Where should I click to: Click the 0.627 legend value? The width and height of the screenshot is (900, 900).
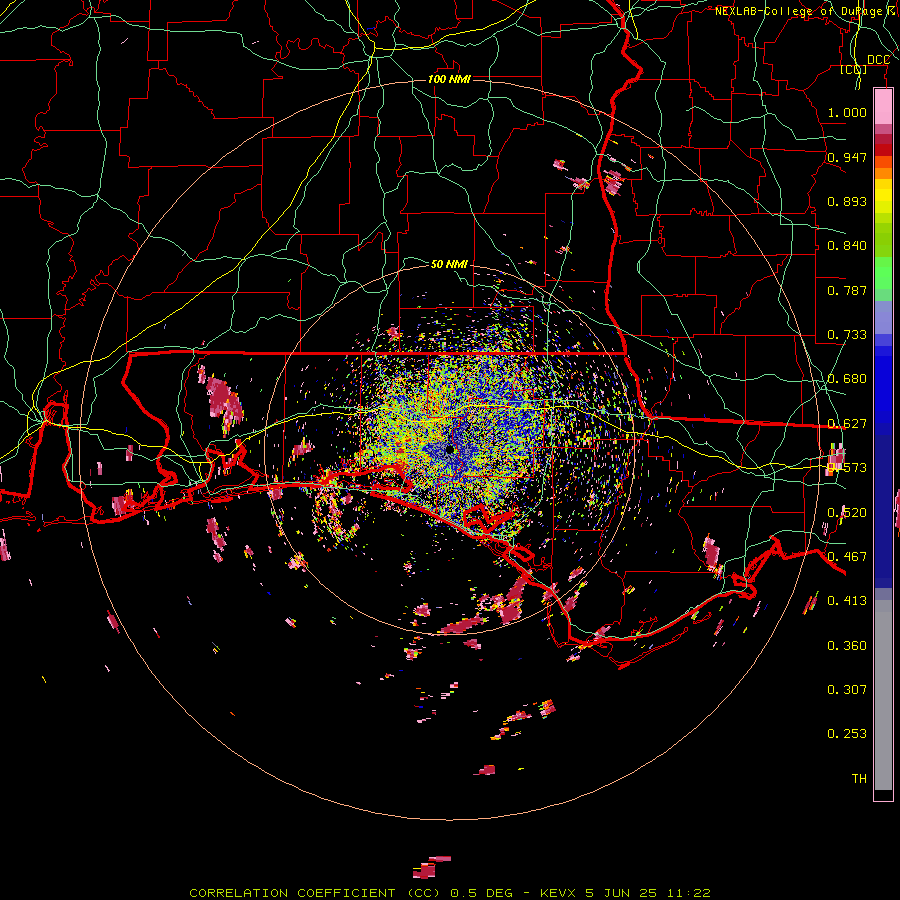pos(847,424)
